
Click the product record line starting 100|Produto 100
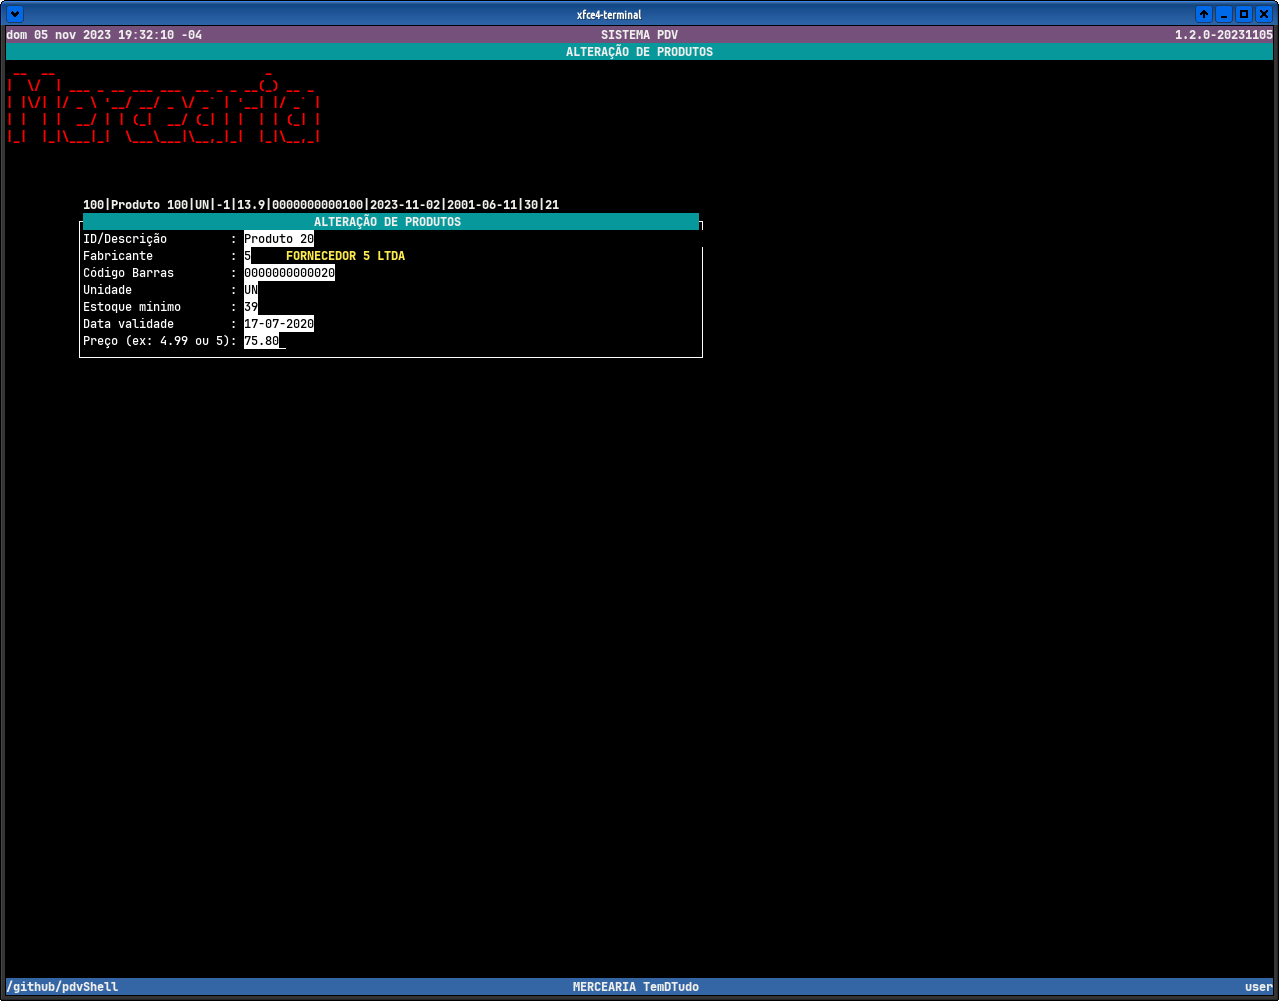[321, 205]
